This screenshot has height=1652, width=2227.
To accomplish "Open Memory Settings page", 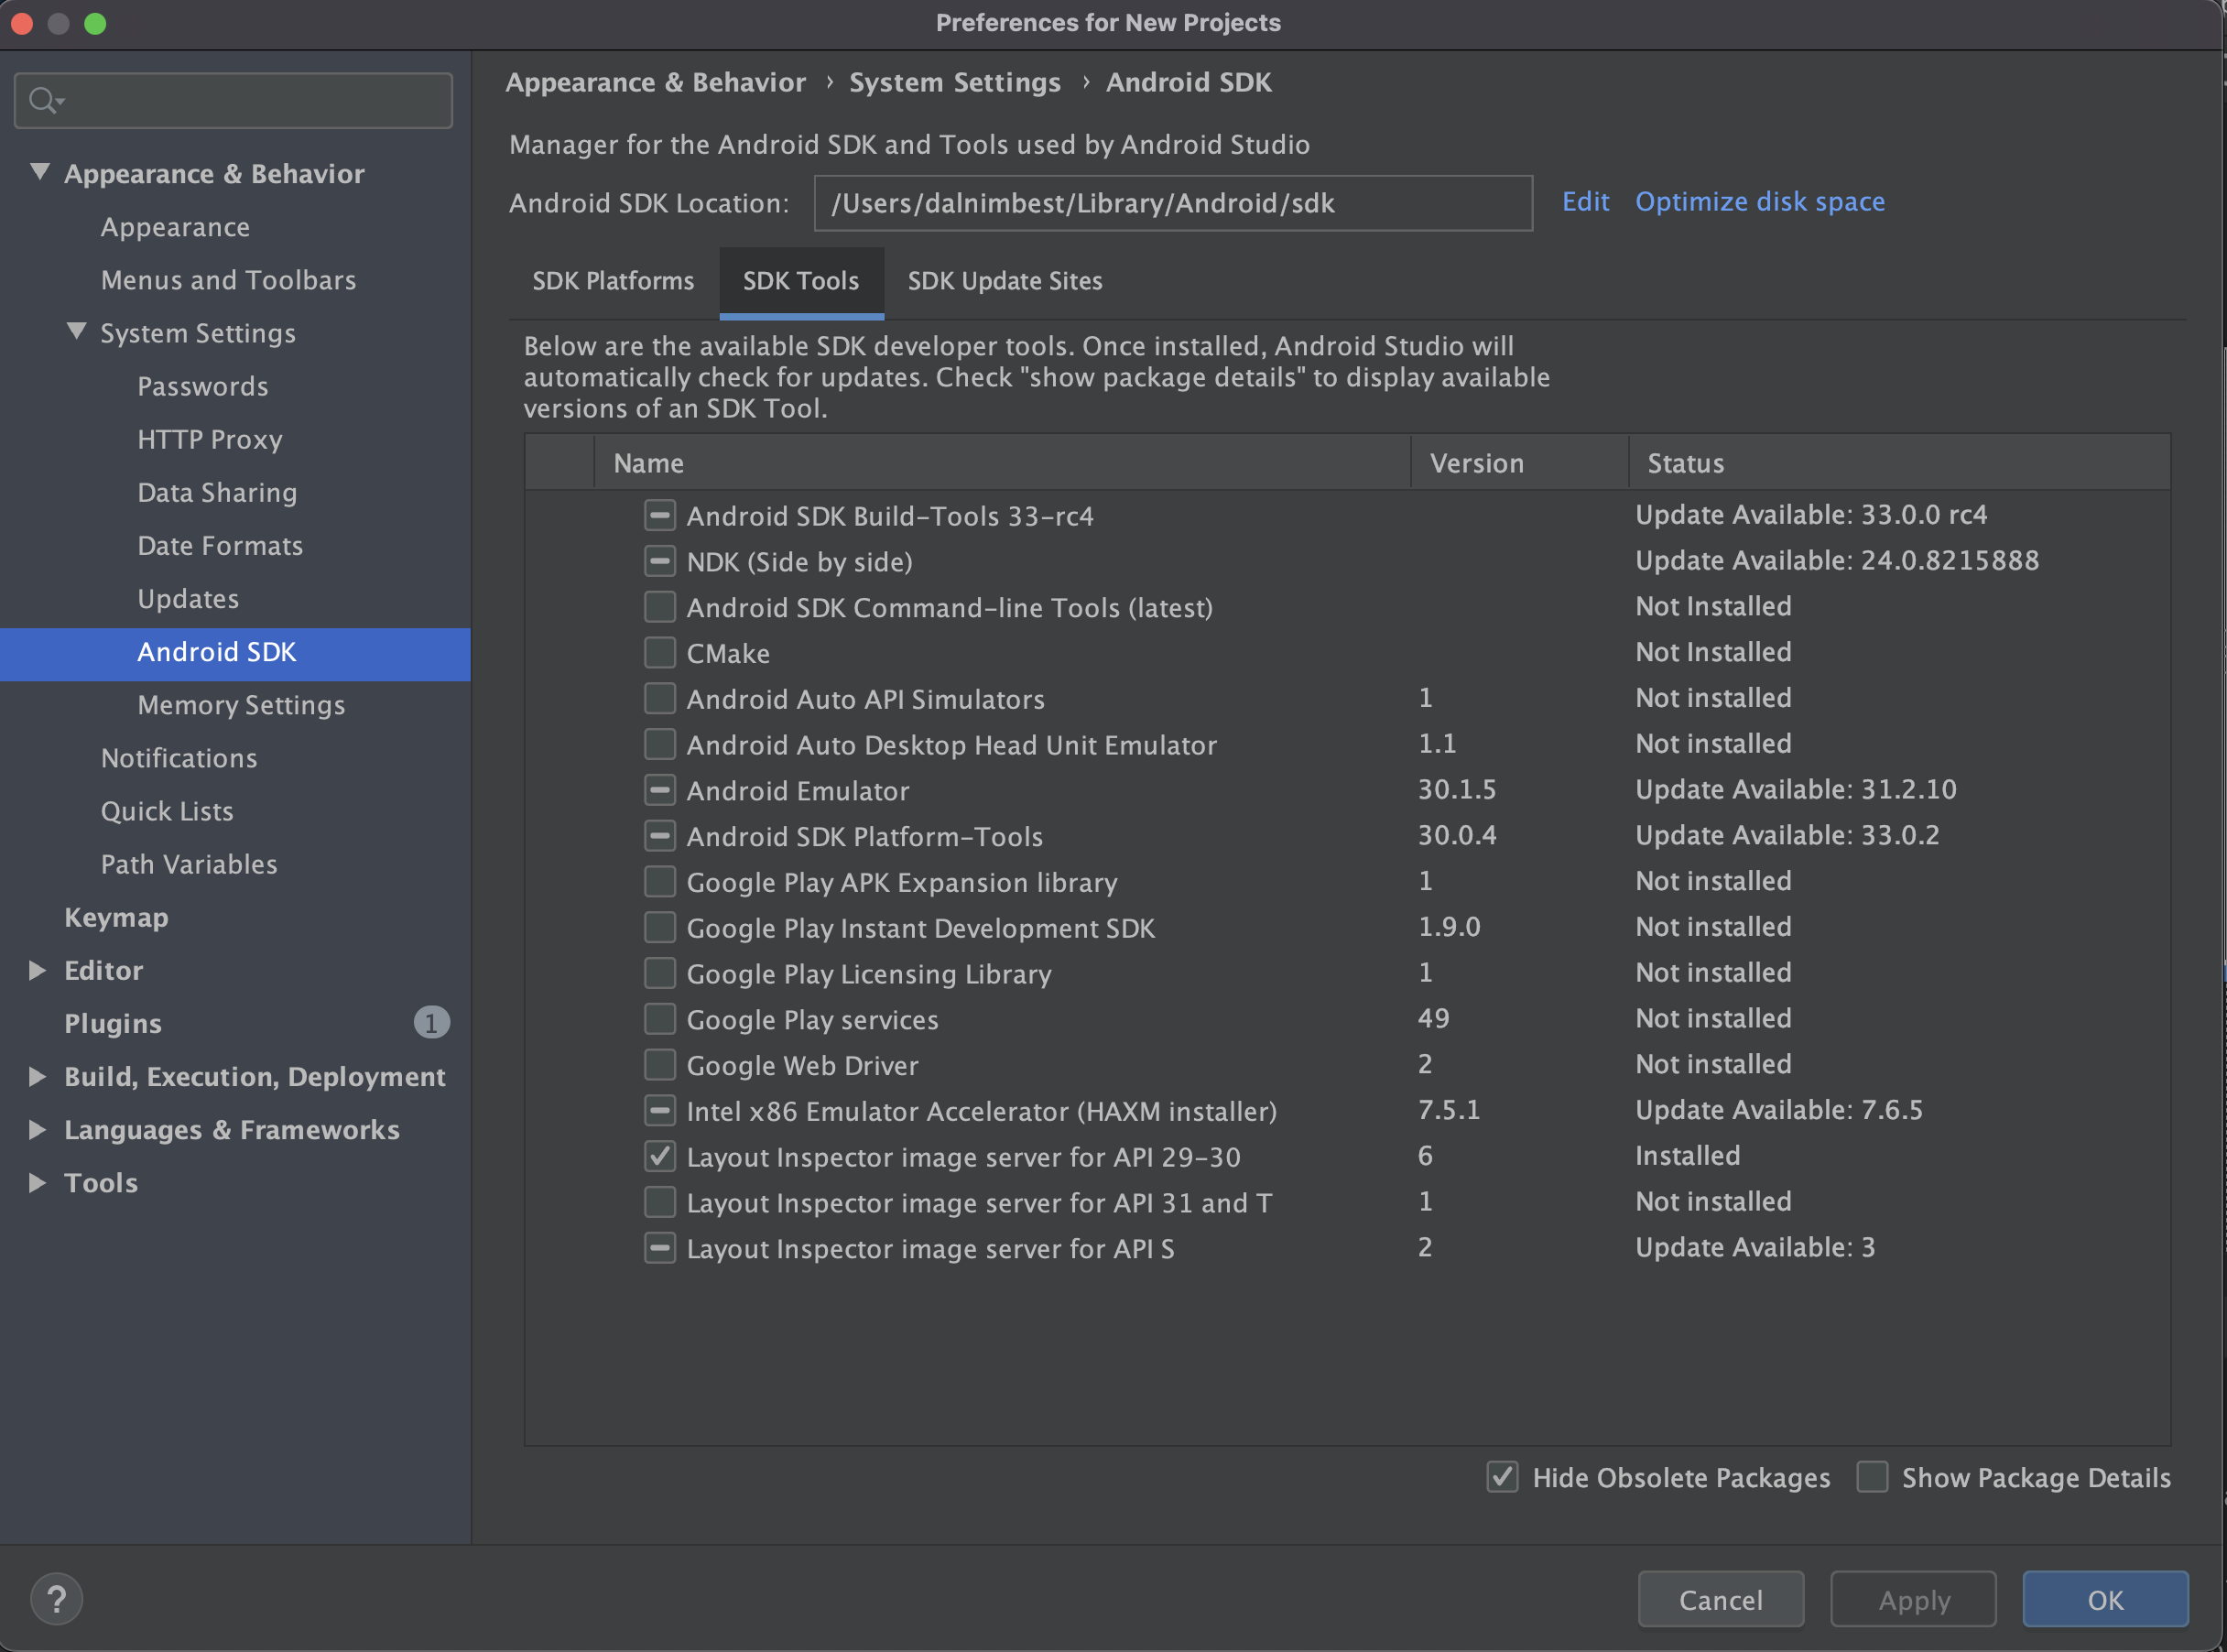I will point(241,704).
